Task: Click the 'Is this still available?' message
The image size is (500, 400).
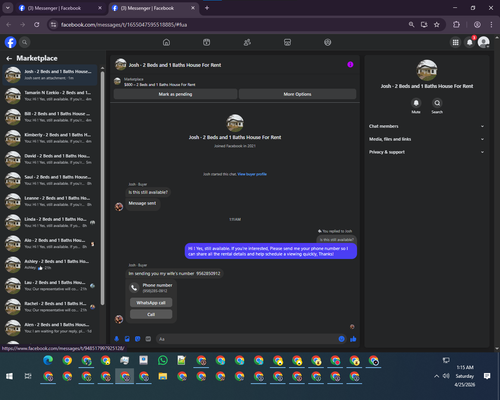Action: pyautogui.click(x=148, y=192)
